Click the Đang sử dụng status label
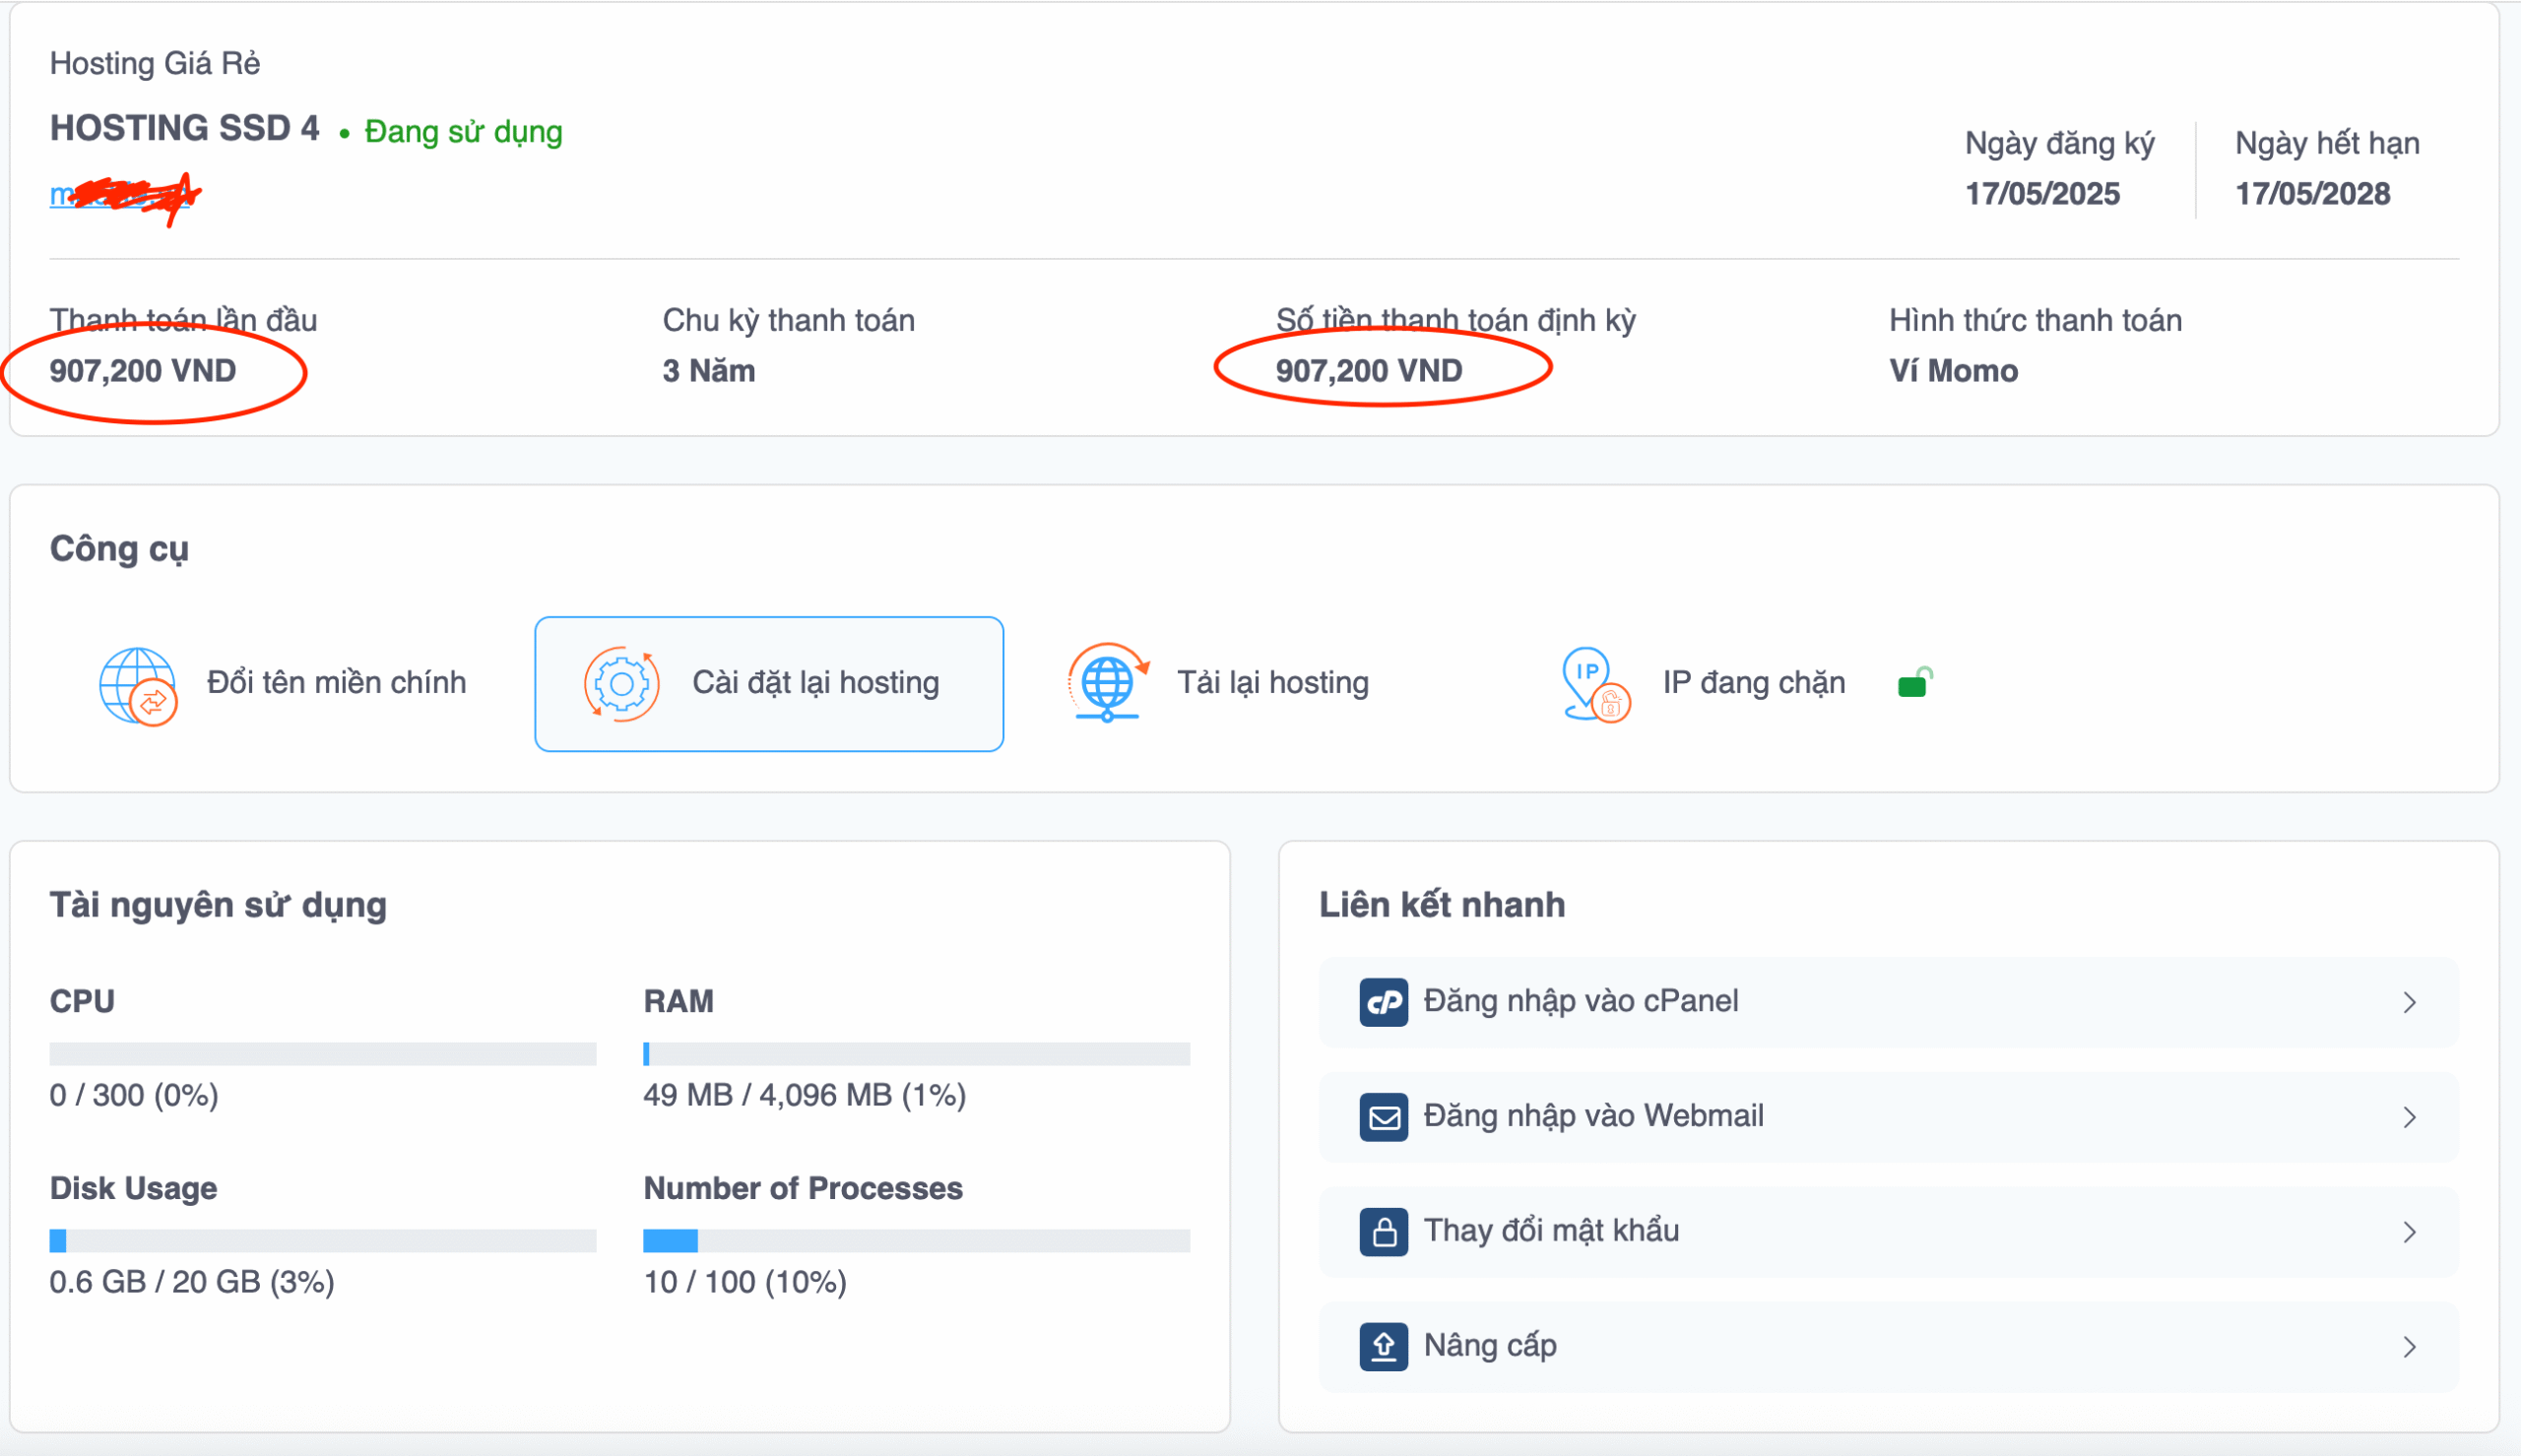The width and height of the screenshot is (2521, 1456). click(x=464, y=131)
